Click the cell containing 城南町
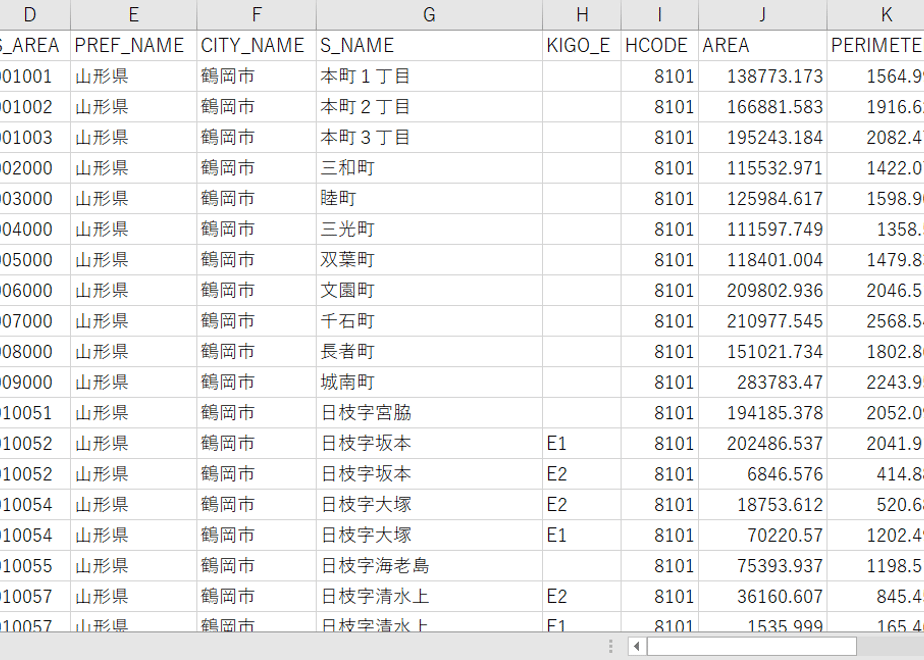 [x=429, y=382]
